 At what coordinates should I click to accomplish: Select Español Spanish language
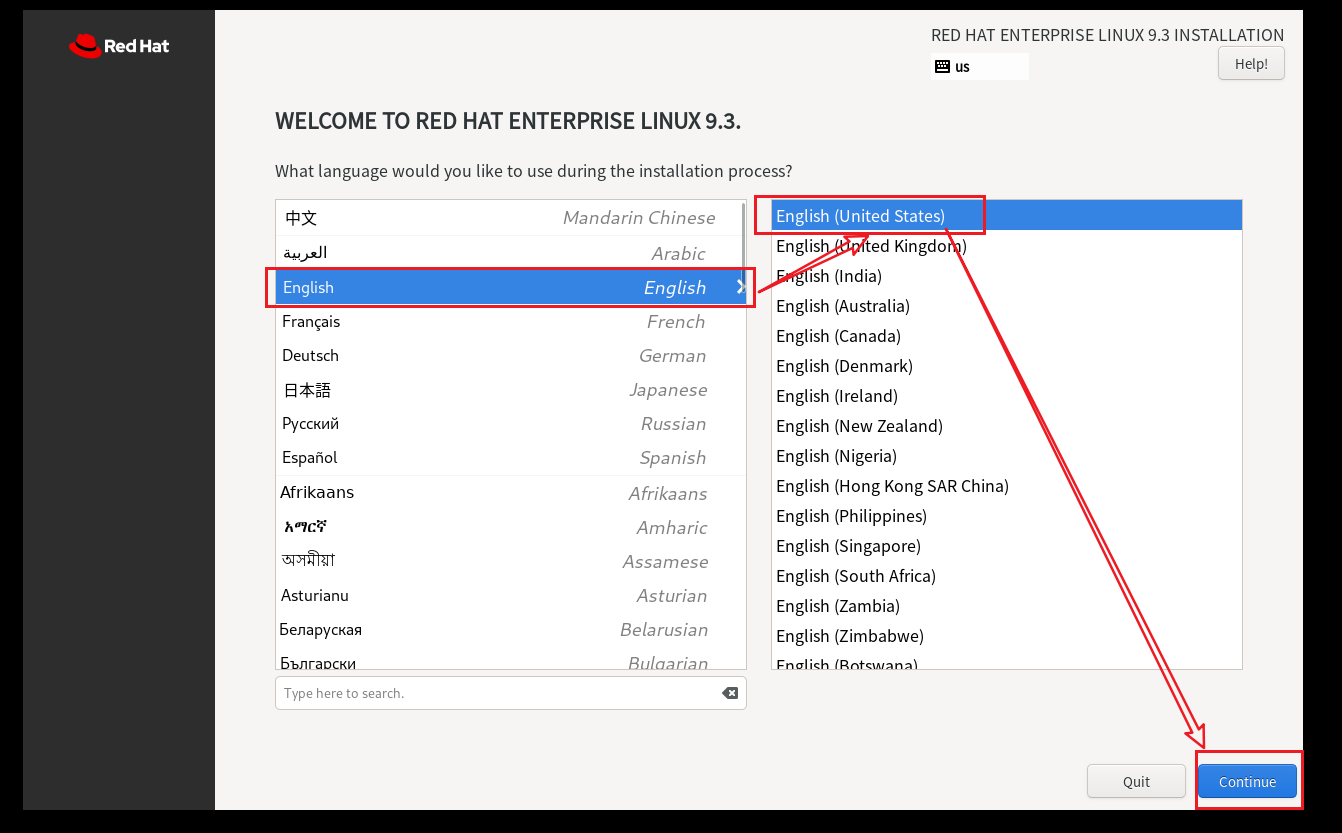point(511,457)
